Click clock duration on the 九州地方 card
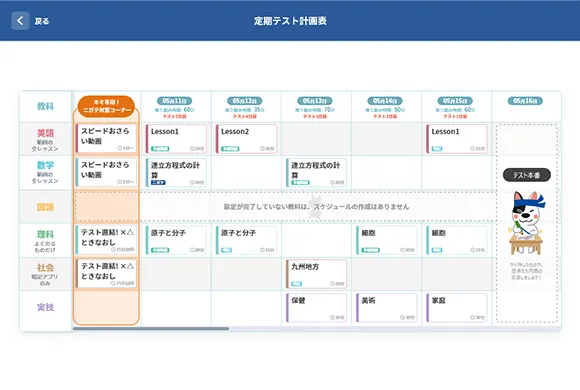Viewport: 580px width, 390px height. (337, 284)
